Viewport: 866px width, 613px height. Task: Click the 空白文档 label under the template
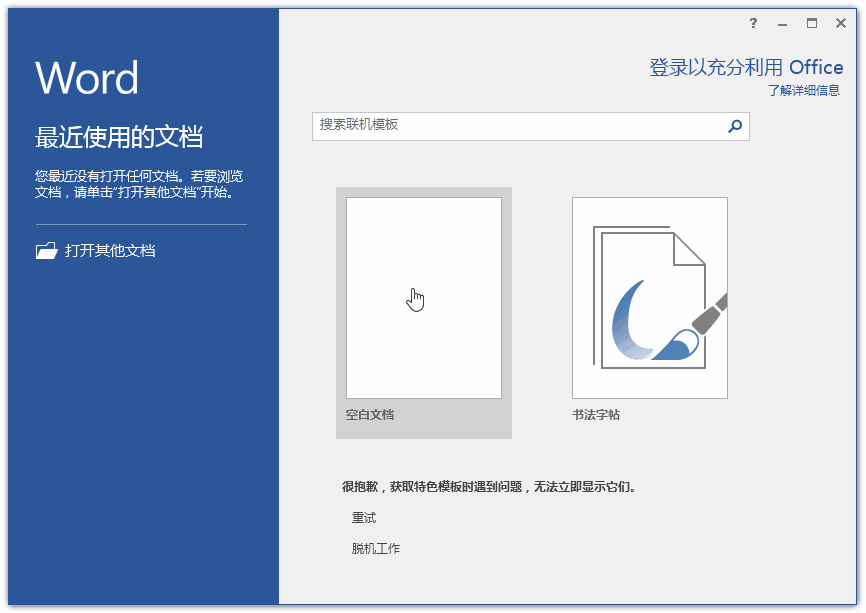[x=371, y=414]
